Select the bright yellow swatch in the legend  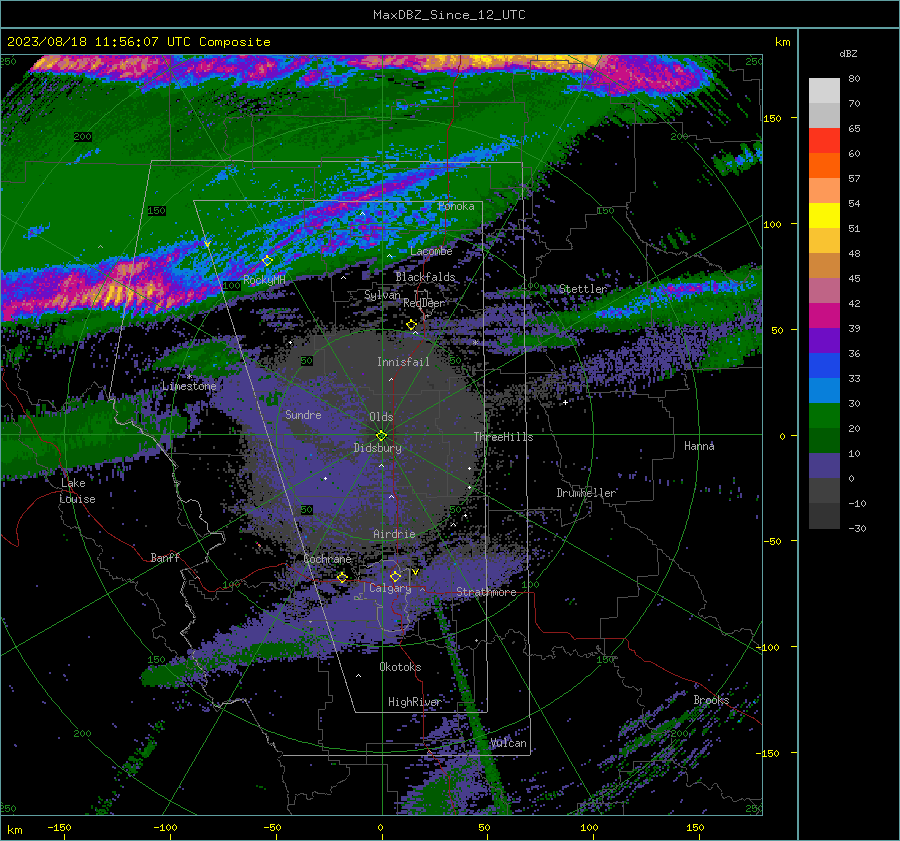tap(824, 216)
